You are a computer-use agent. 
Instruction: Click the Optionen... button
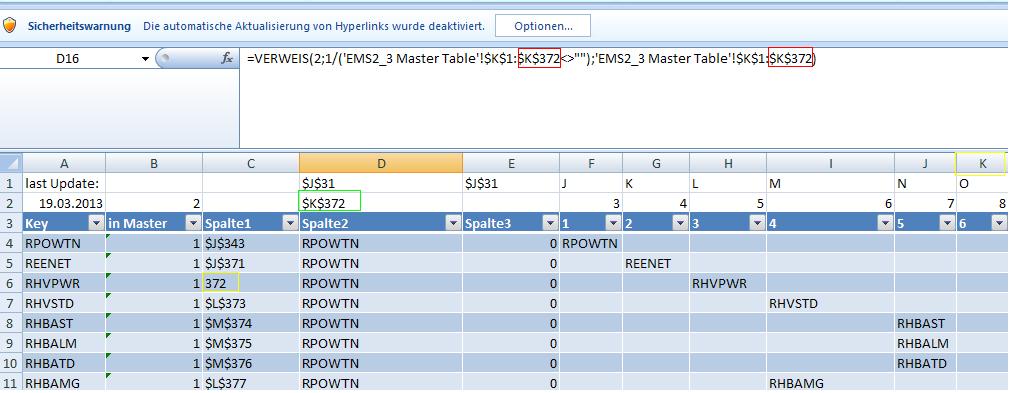[542, 26]
